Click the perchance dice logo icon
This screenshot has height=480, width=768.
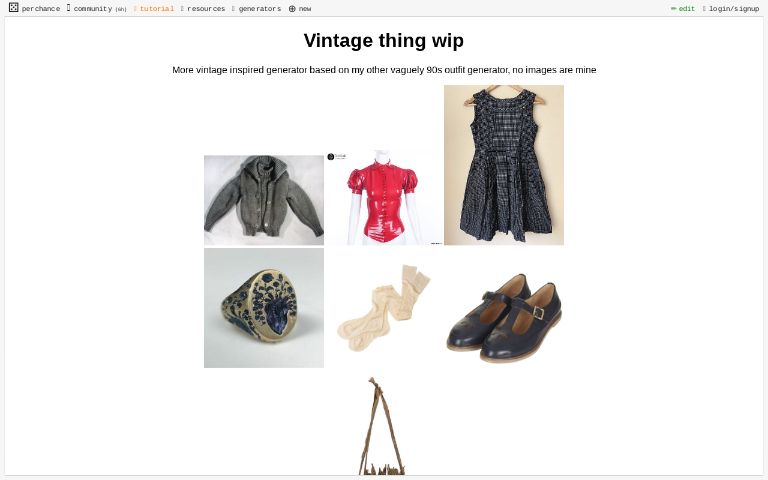[14, 8]
